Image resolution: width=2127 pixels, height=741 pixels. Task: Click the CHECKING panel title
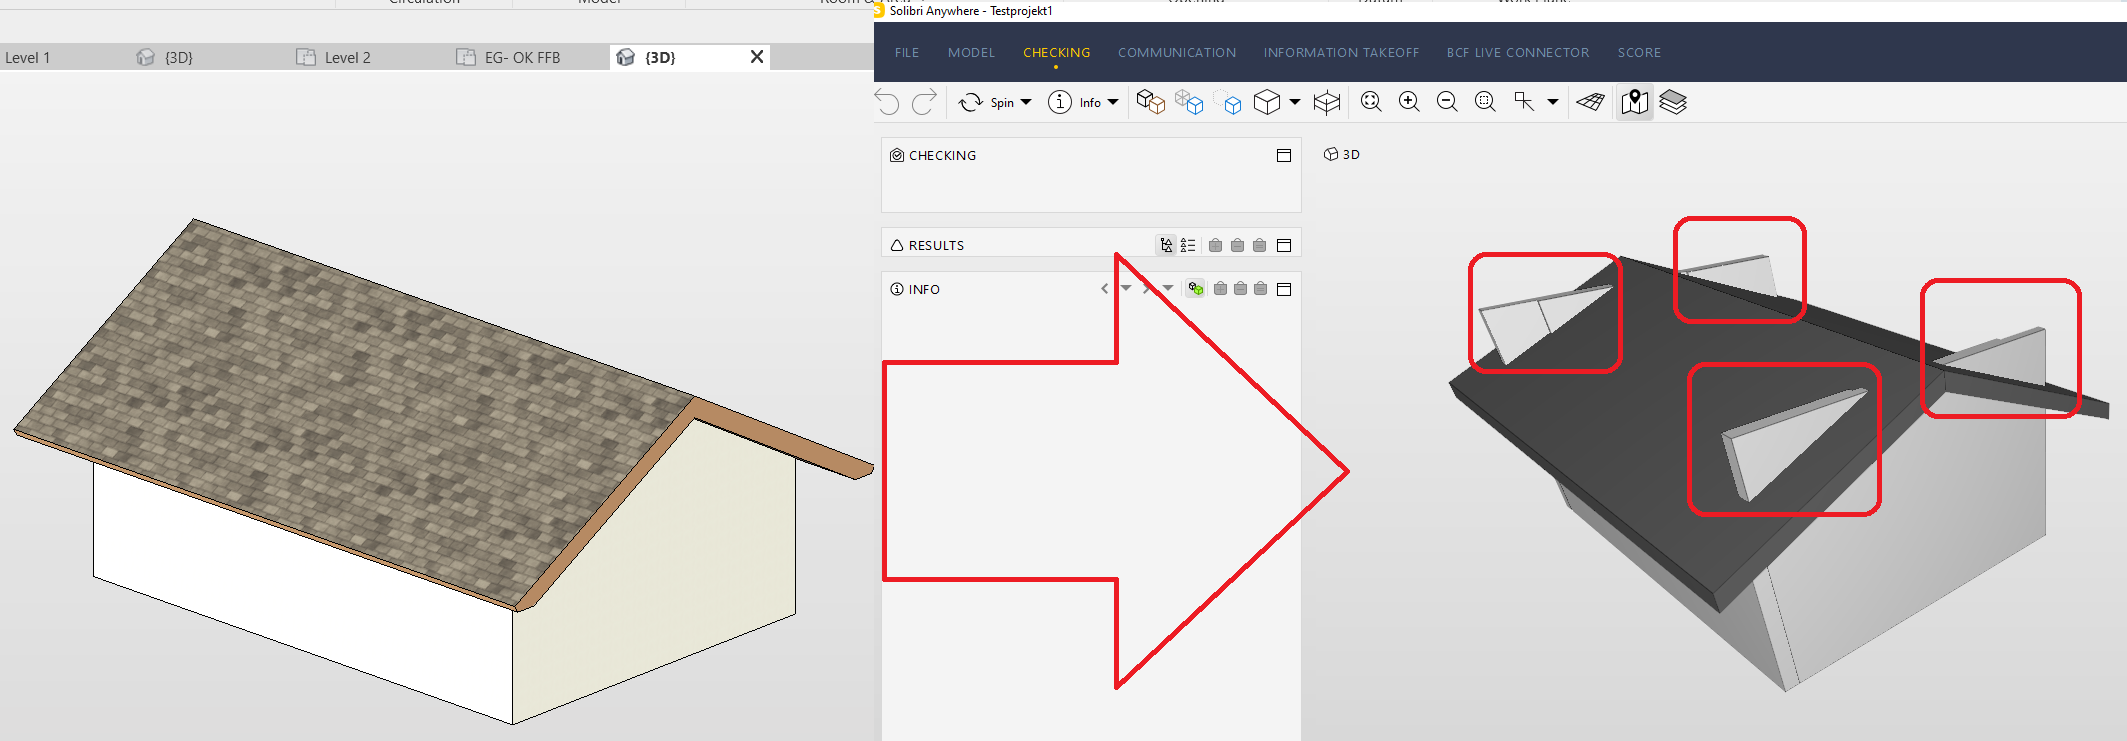coord(942,155)
